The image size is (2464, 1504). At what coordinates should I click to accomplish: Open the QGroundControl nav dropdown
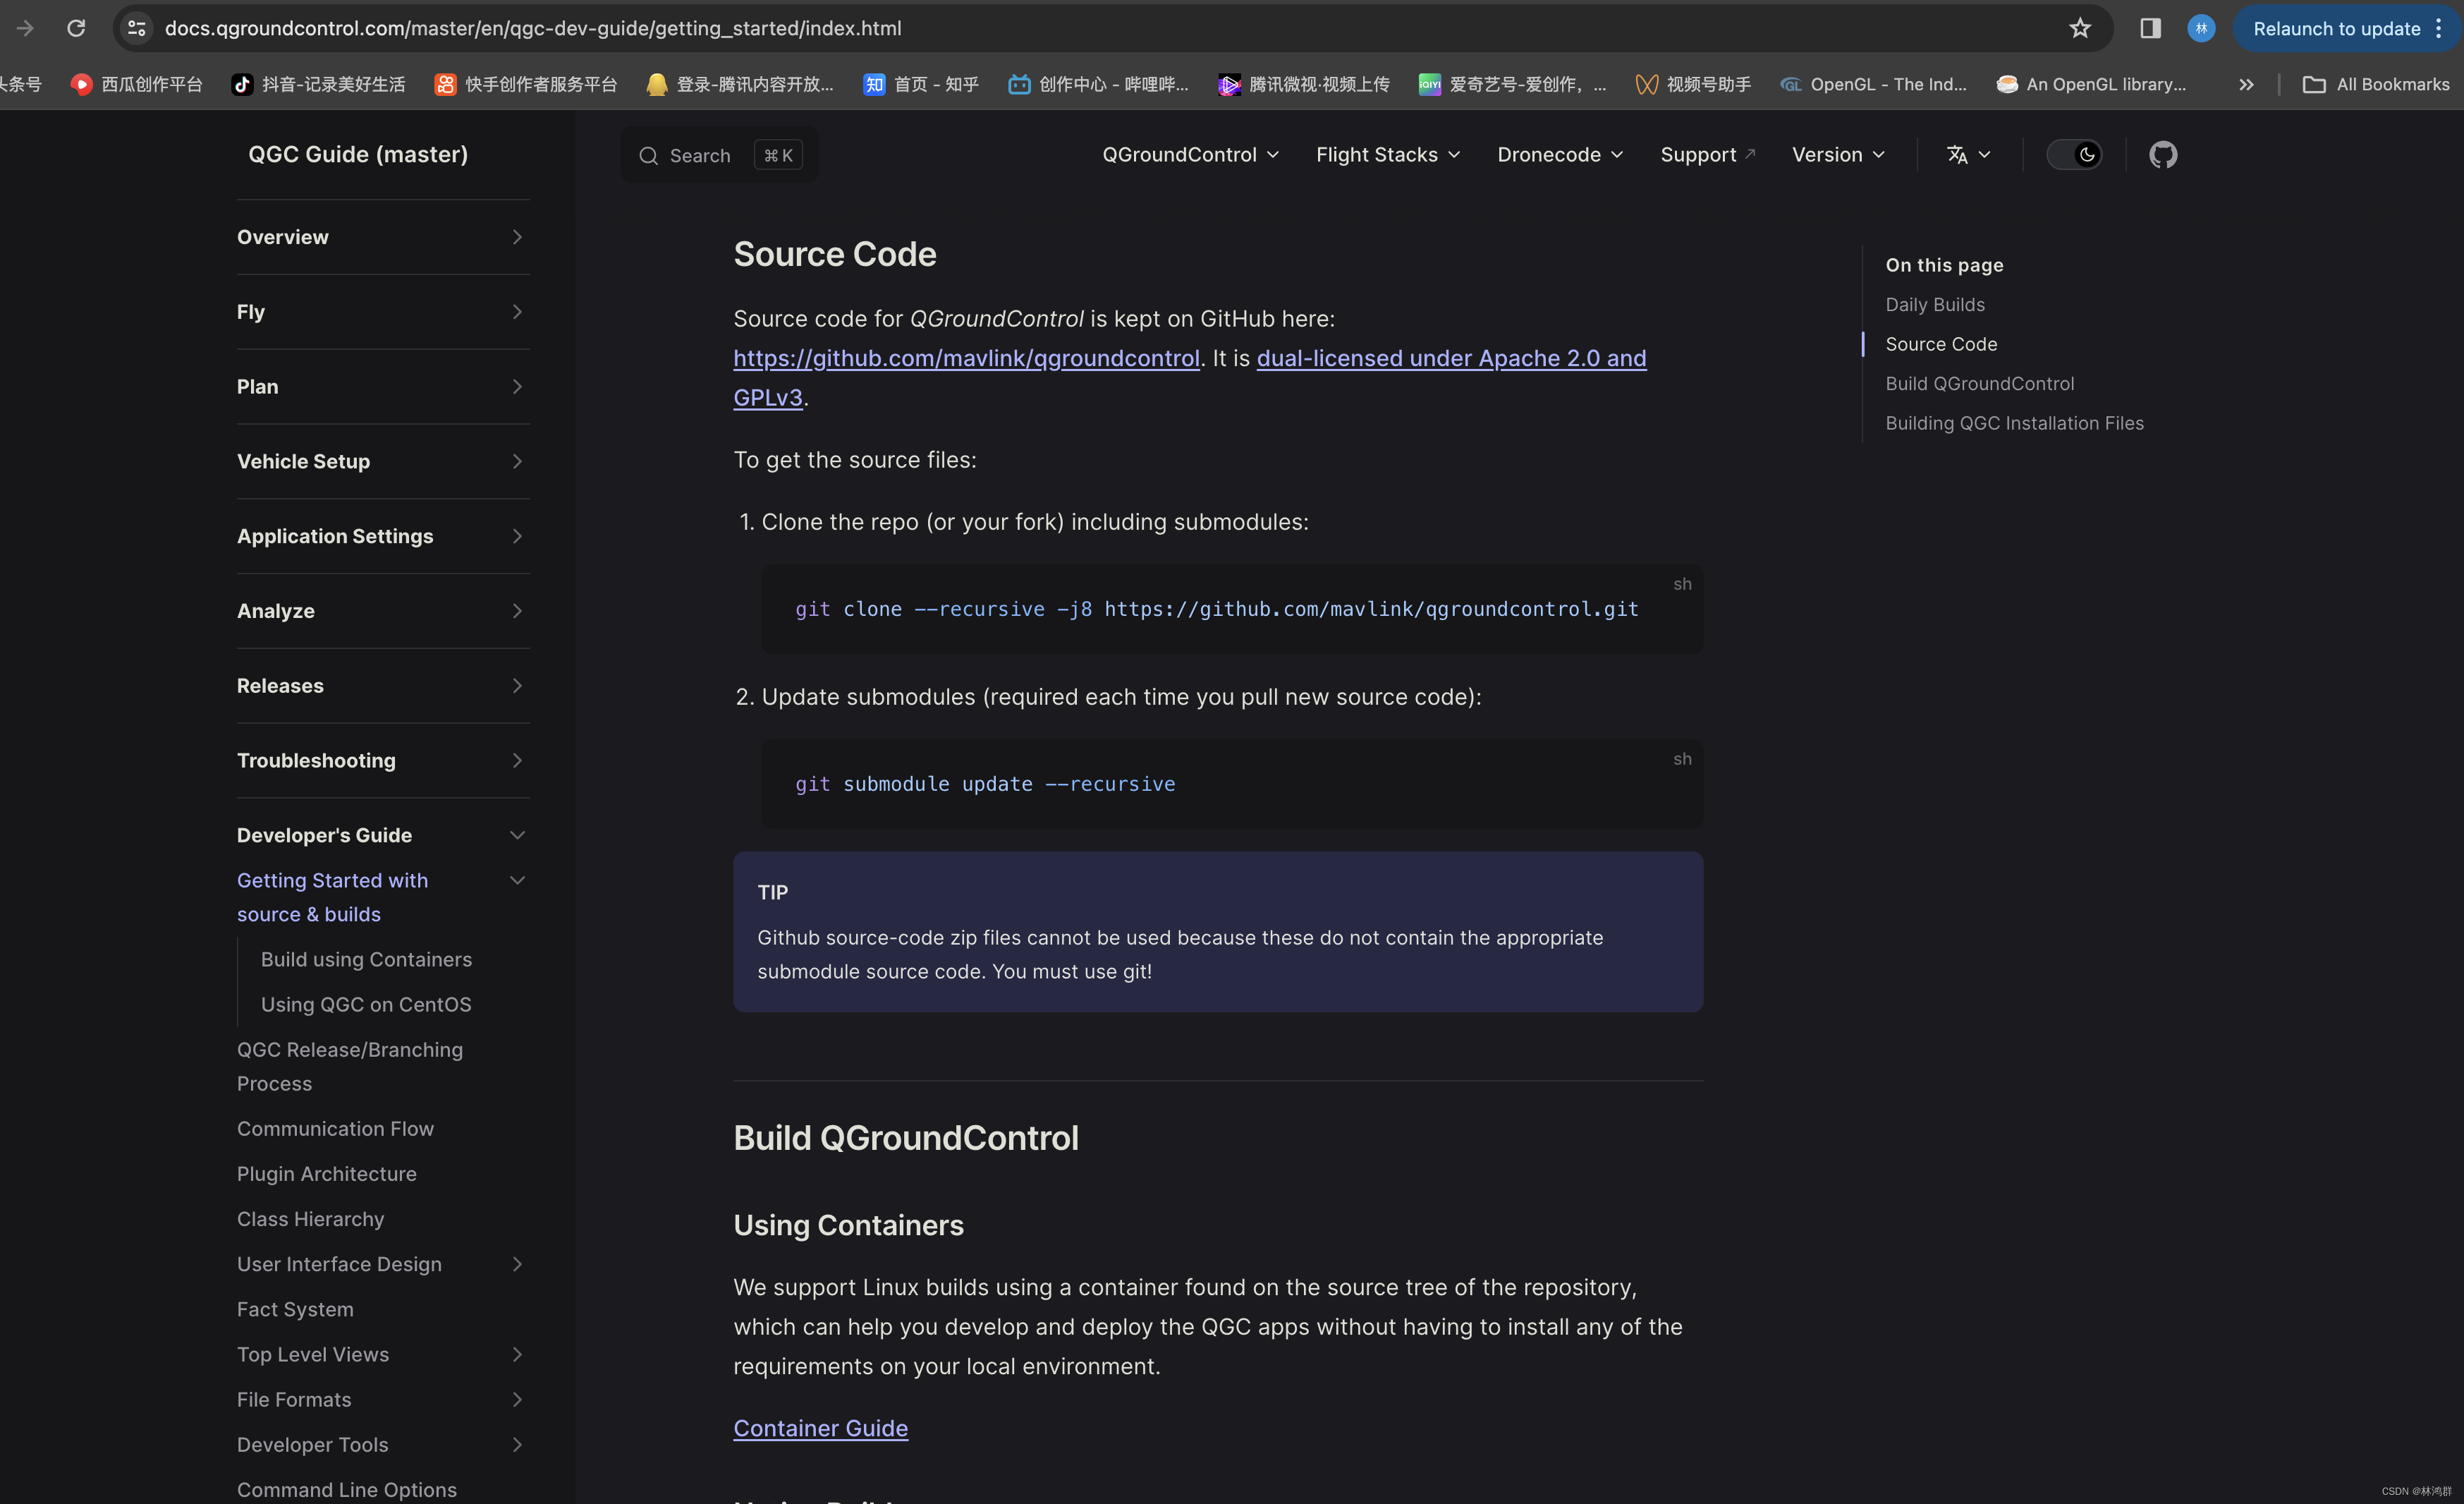click(1190, 155)
